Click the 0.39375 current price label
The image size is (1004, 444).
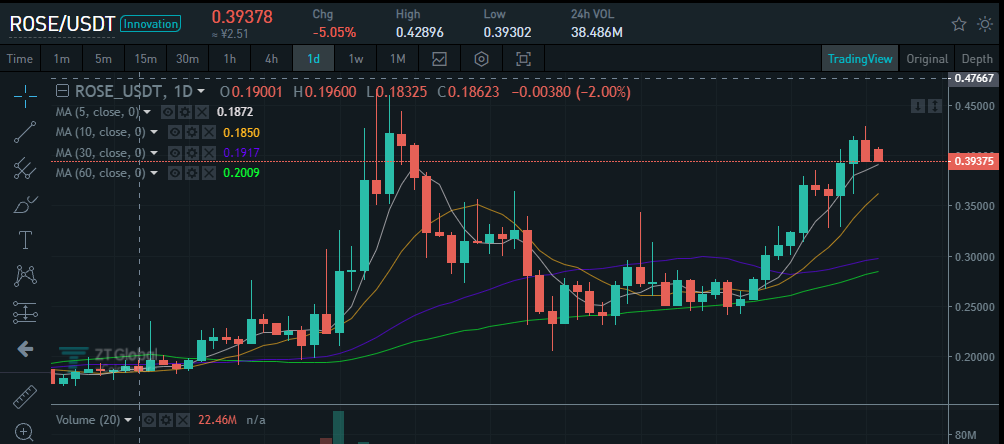[x=973, y=161]
